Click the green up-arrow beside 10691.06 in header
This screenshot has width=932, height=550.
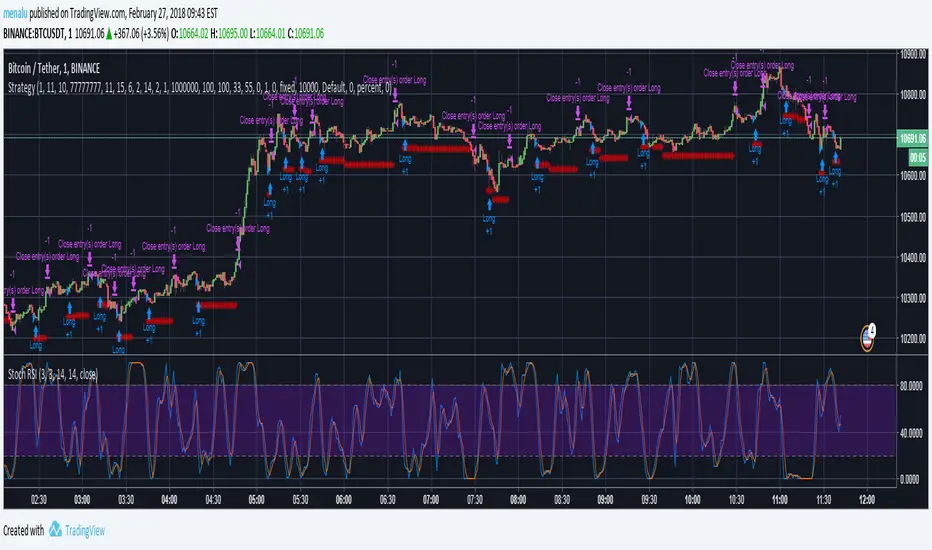click(x=109, y=34)
